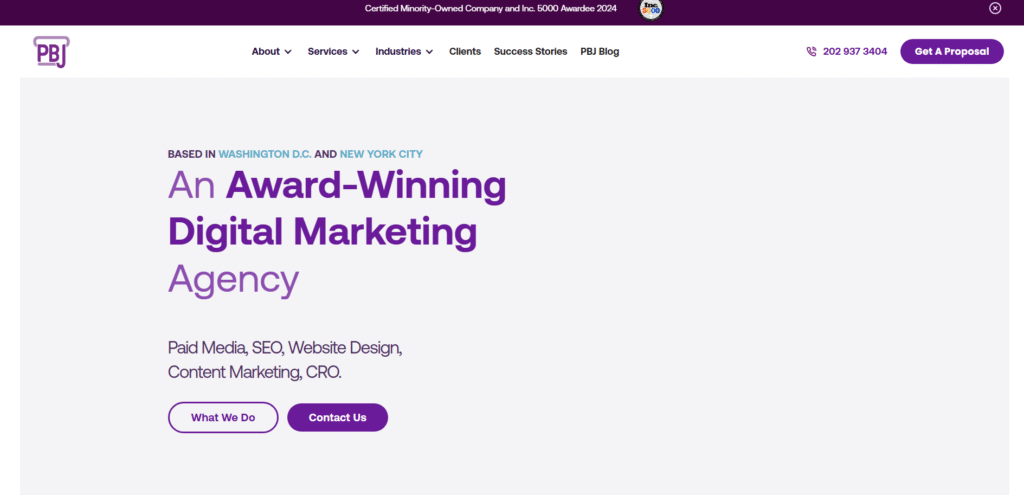Screen dimensions: 1024x495
Task: Click the Inc. 5000 badge in the banner
Action: tap(650, 8)
